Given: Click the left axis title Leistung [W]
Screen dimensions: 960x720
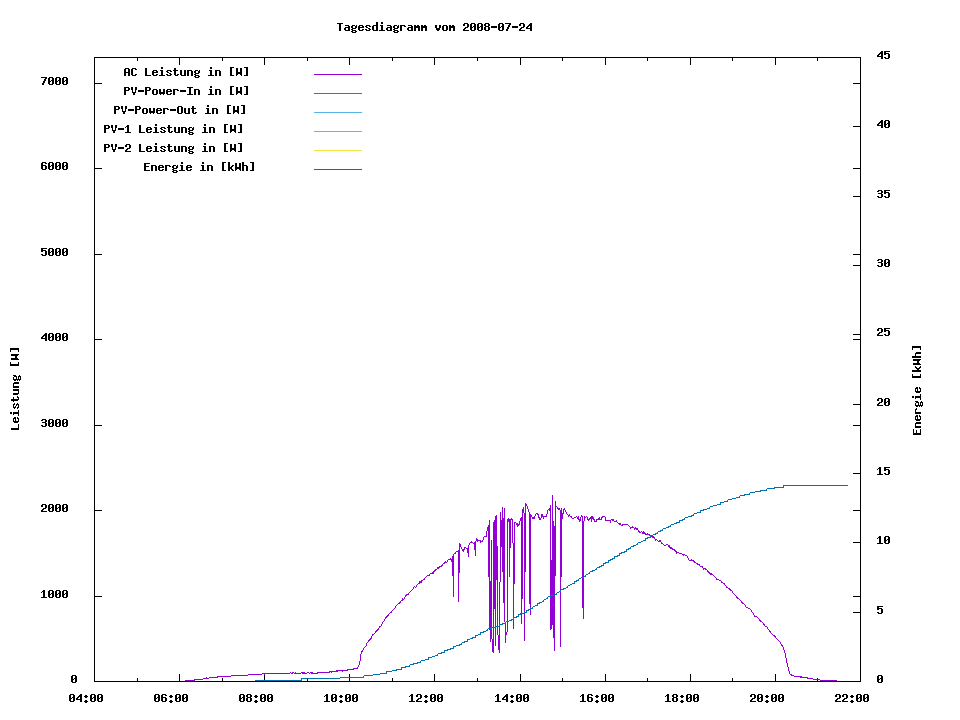Looking at the screenshot, I should pyautogui.click(x=15, y=389).
